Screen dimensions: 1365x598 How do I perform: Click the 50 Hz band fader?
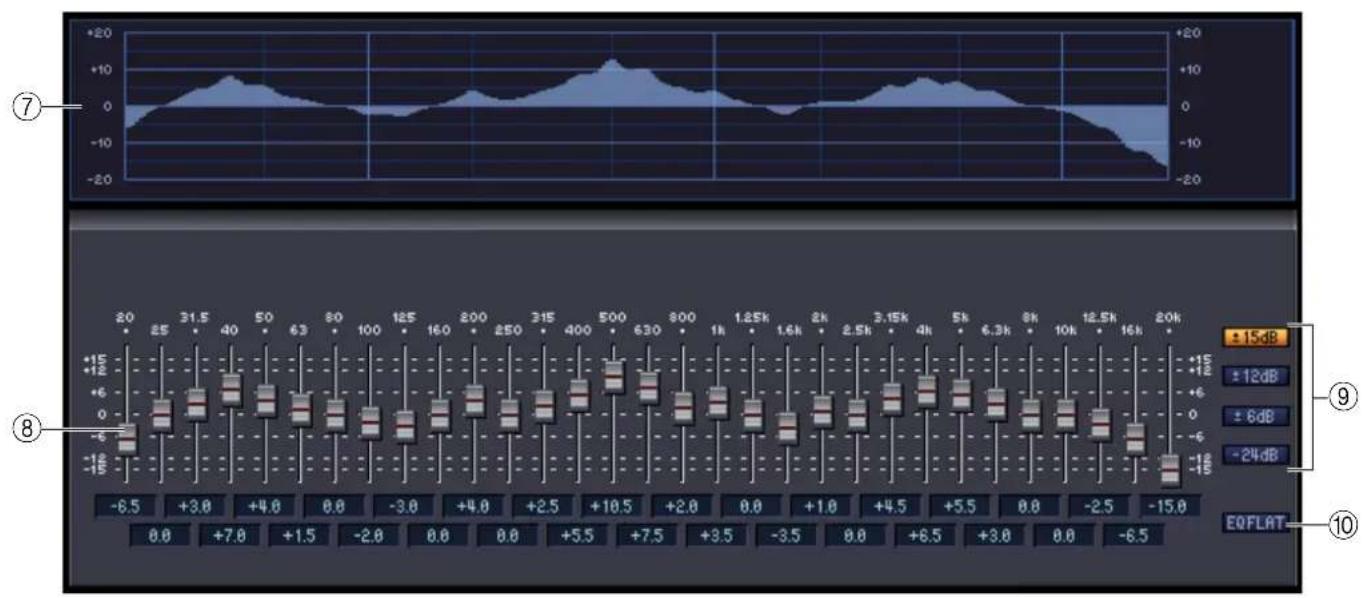[266, 399]
